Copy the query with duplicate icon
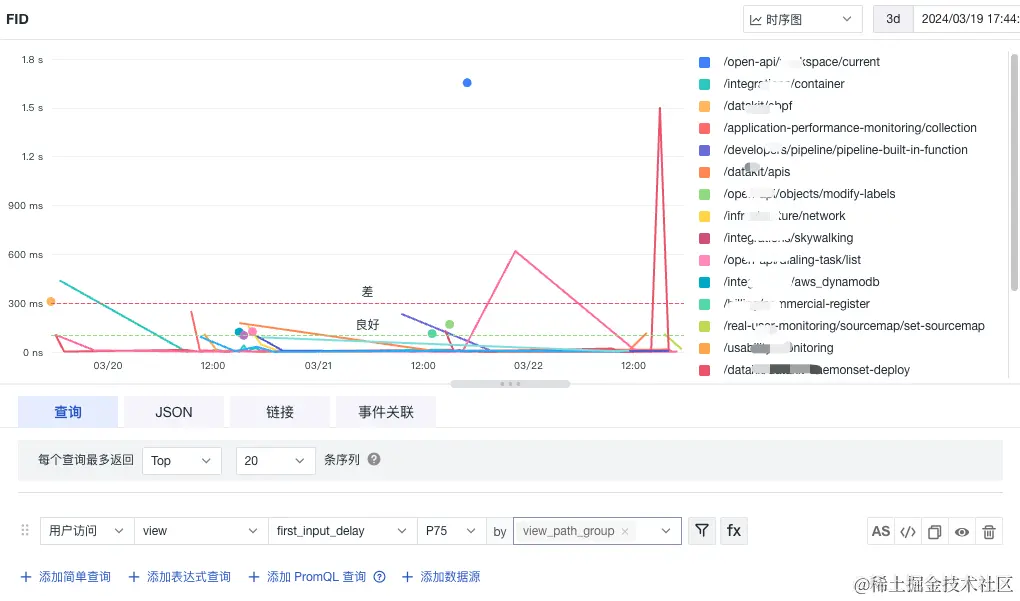1020x601 pixels. click(935, 531)
